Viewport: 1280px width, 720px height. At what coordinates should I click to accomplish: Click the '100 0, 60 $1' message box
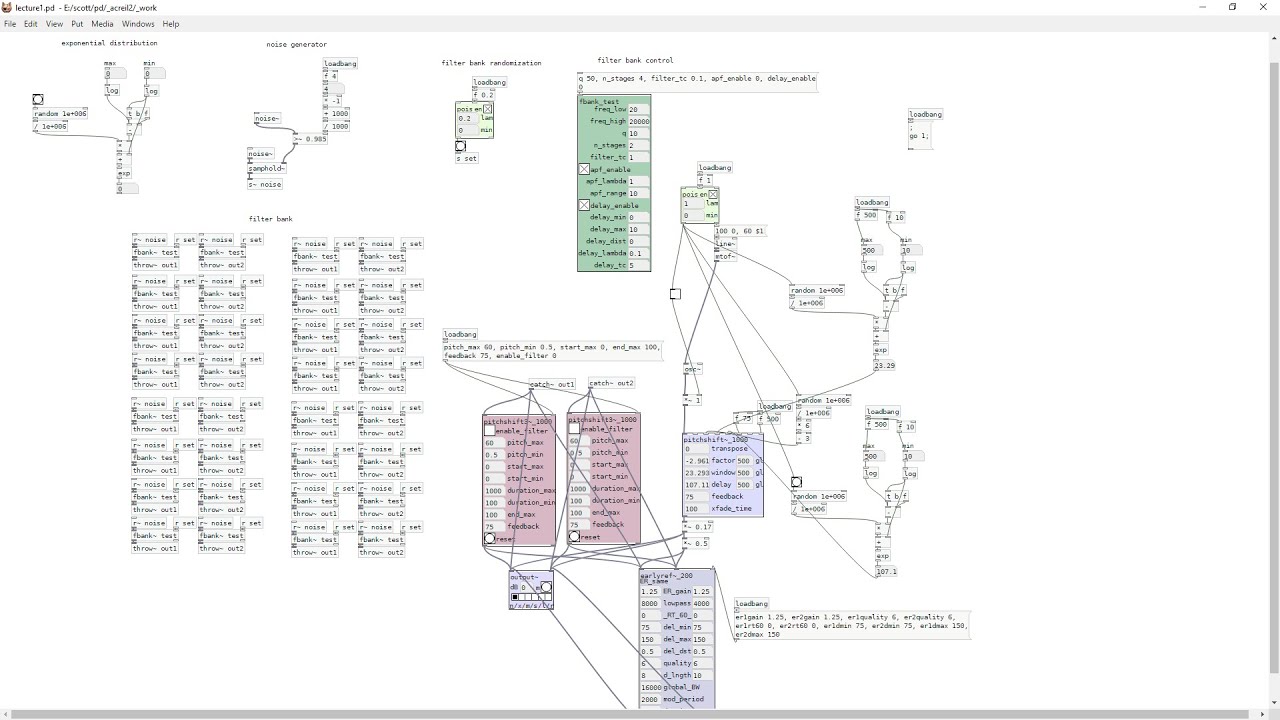(740, 231)
